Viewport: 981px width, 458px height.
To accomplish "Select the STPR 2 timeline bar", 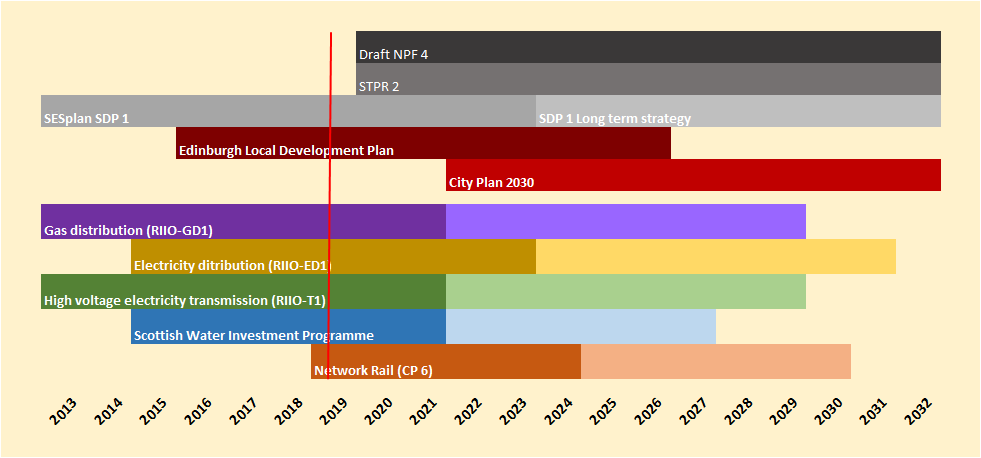I will (648, 79).
